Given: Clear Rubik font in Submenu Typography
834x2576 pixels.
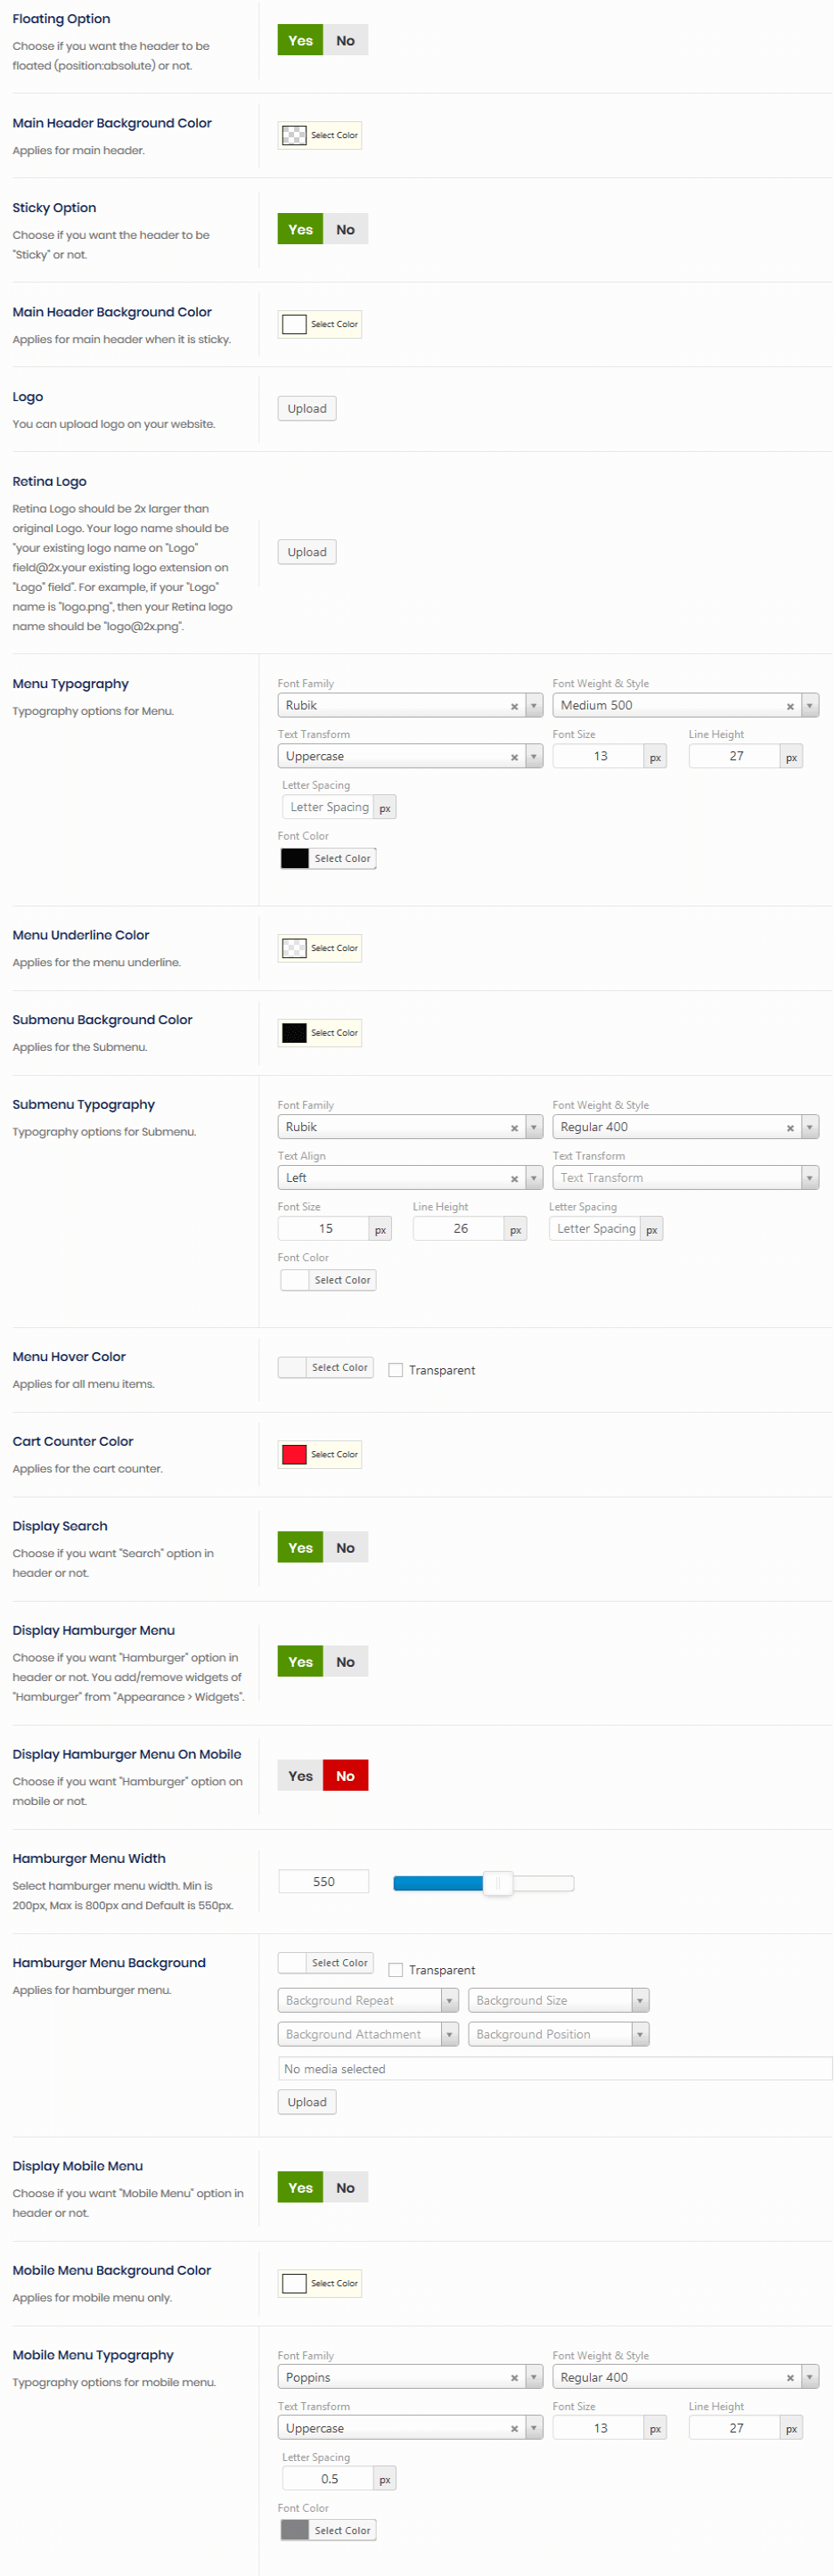Looking at the screenshot, I should coord(514,1128).
